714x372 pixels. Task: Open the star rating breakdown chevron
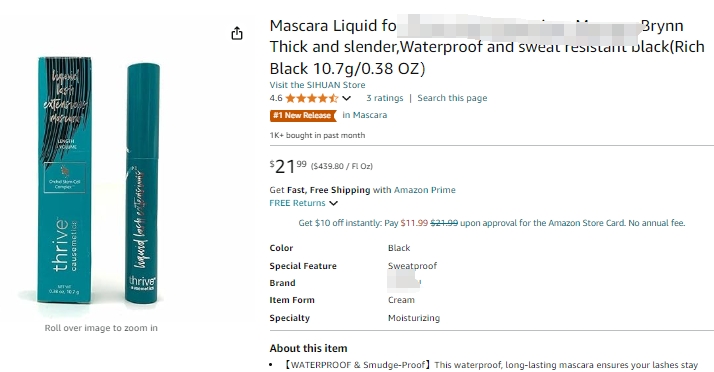(x=347, y=98)
